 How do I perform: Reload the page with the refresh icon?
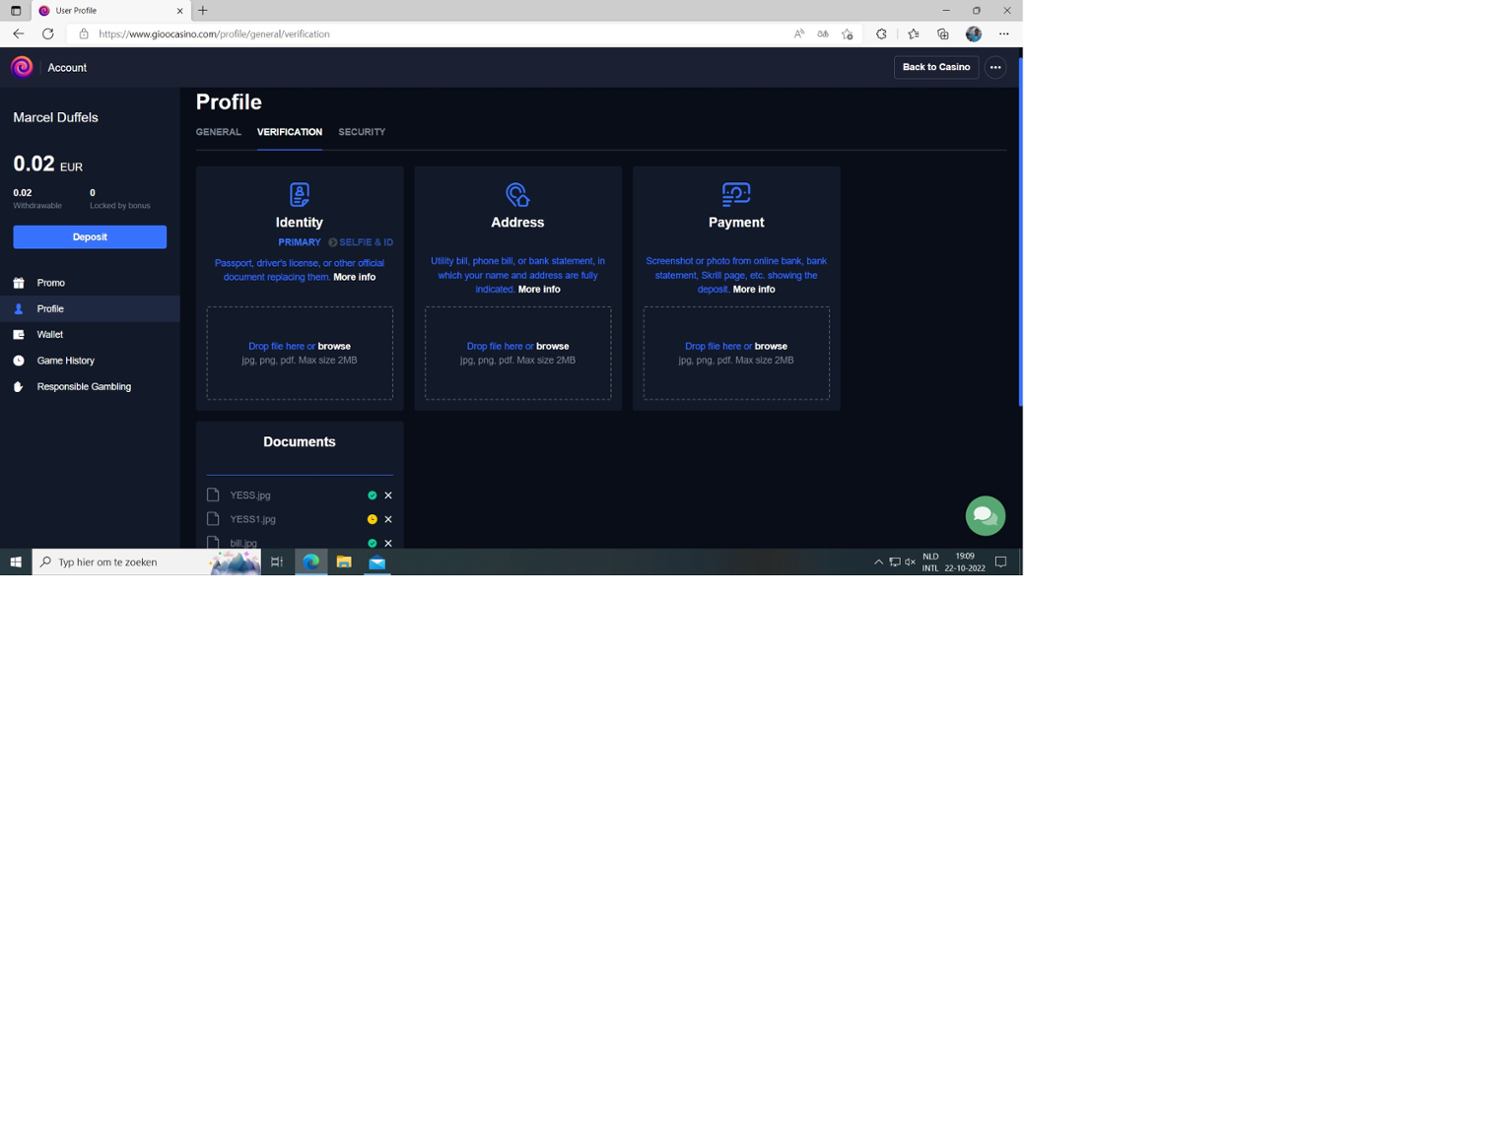click(x=47, y=34)
